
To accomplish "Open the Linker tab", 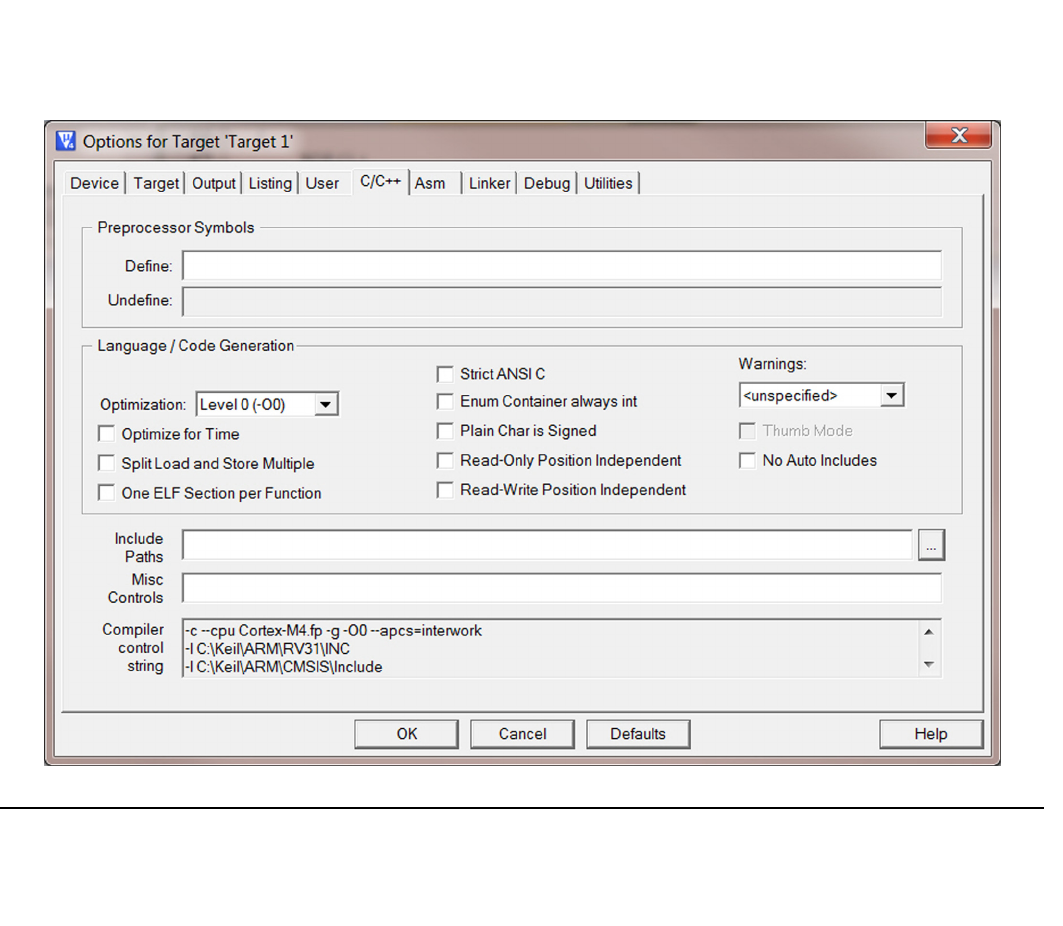I will (489, 183).
